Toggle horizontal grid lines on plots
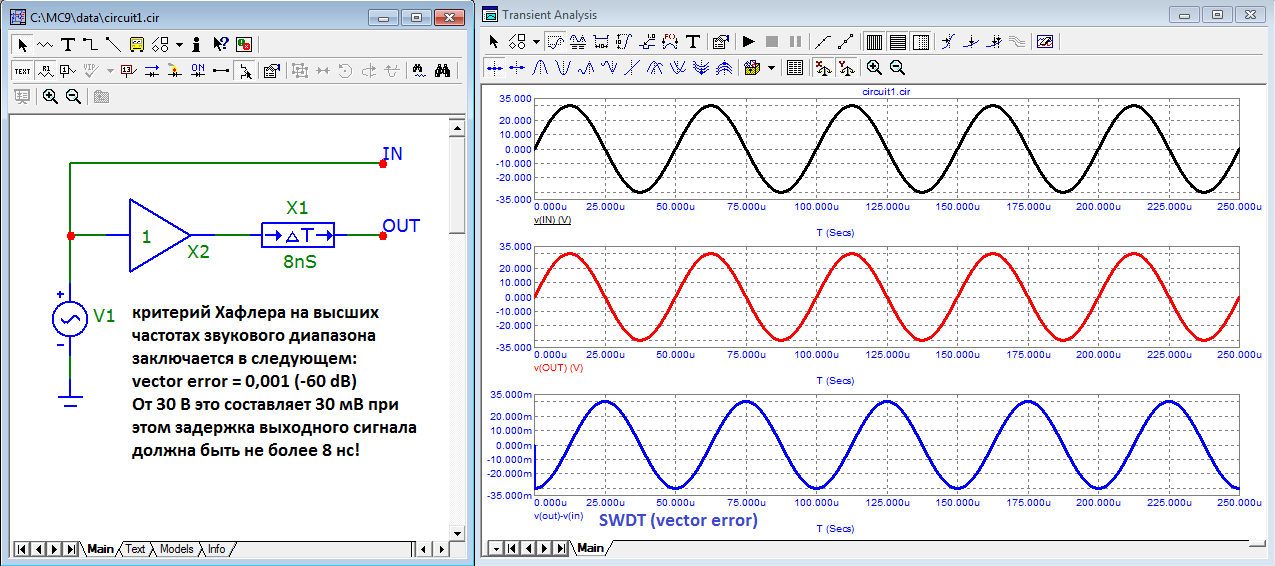 897,42
